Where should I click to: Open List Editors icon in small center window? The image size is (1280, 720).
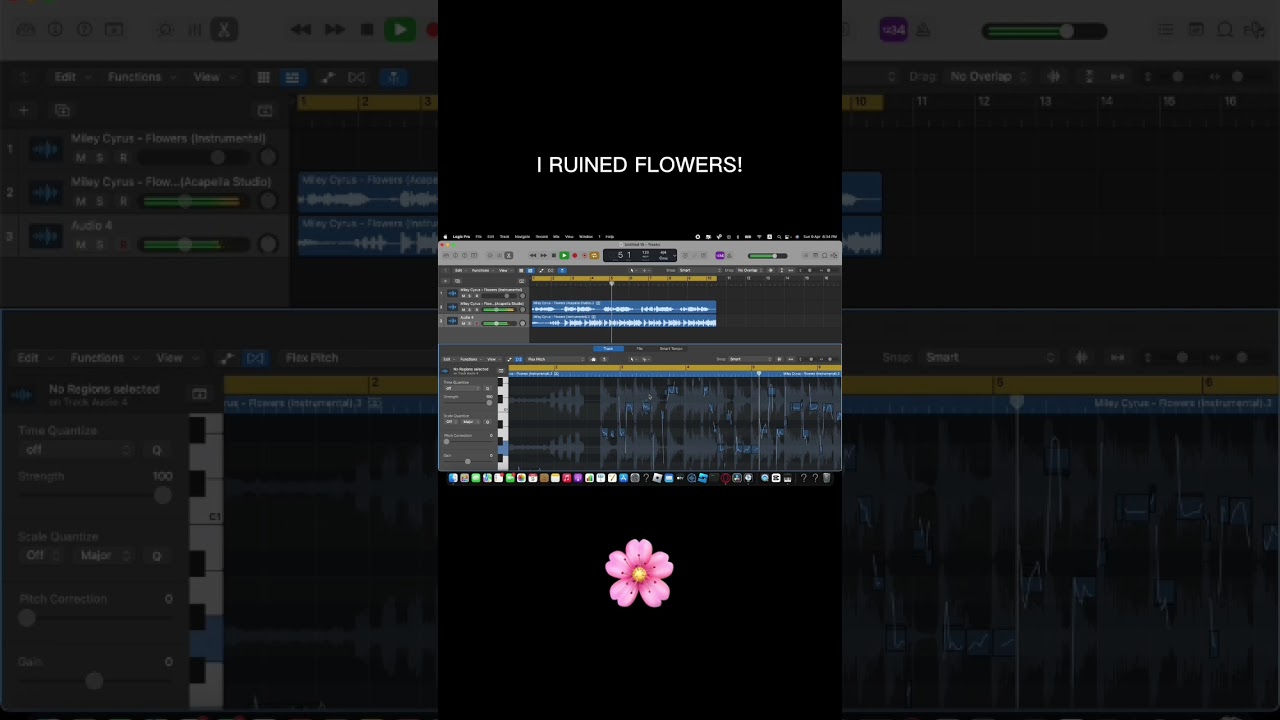coord(805,255)
